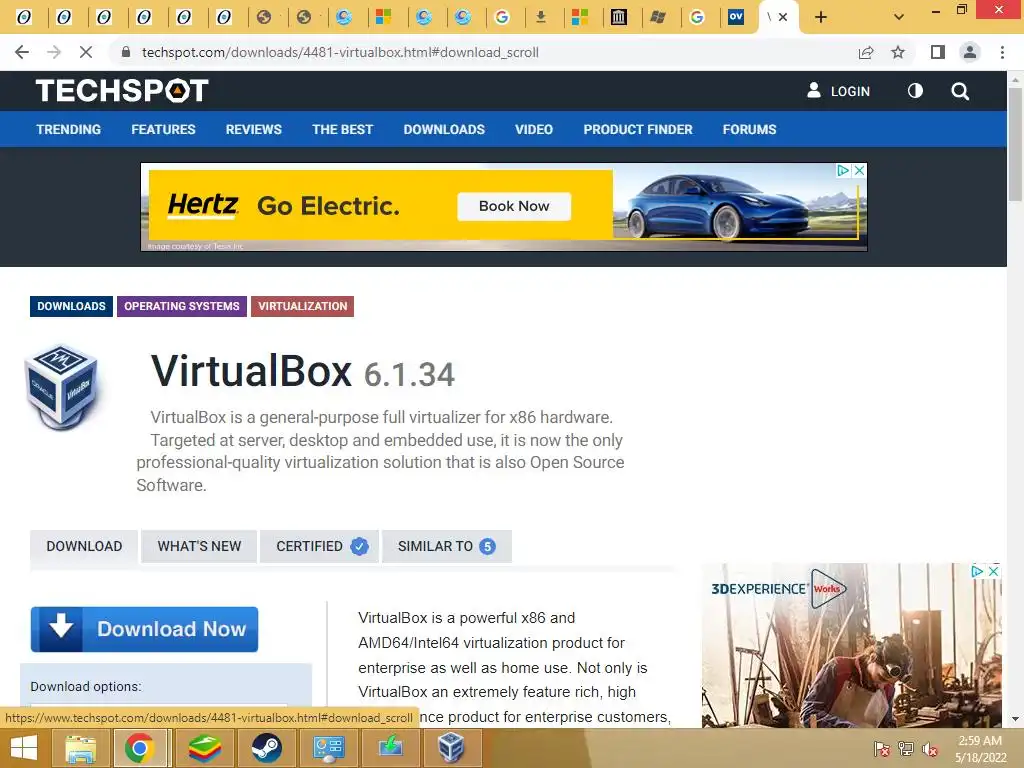Open the TechSpot logo homepage

coord(122,91)
